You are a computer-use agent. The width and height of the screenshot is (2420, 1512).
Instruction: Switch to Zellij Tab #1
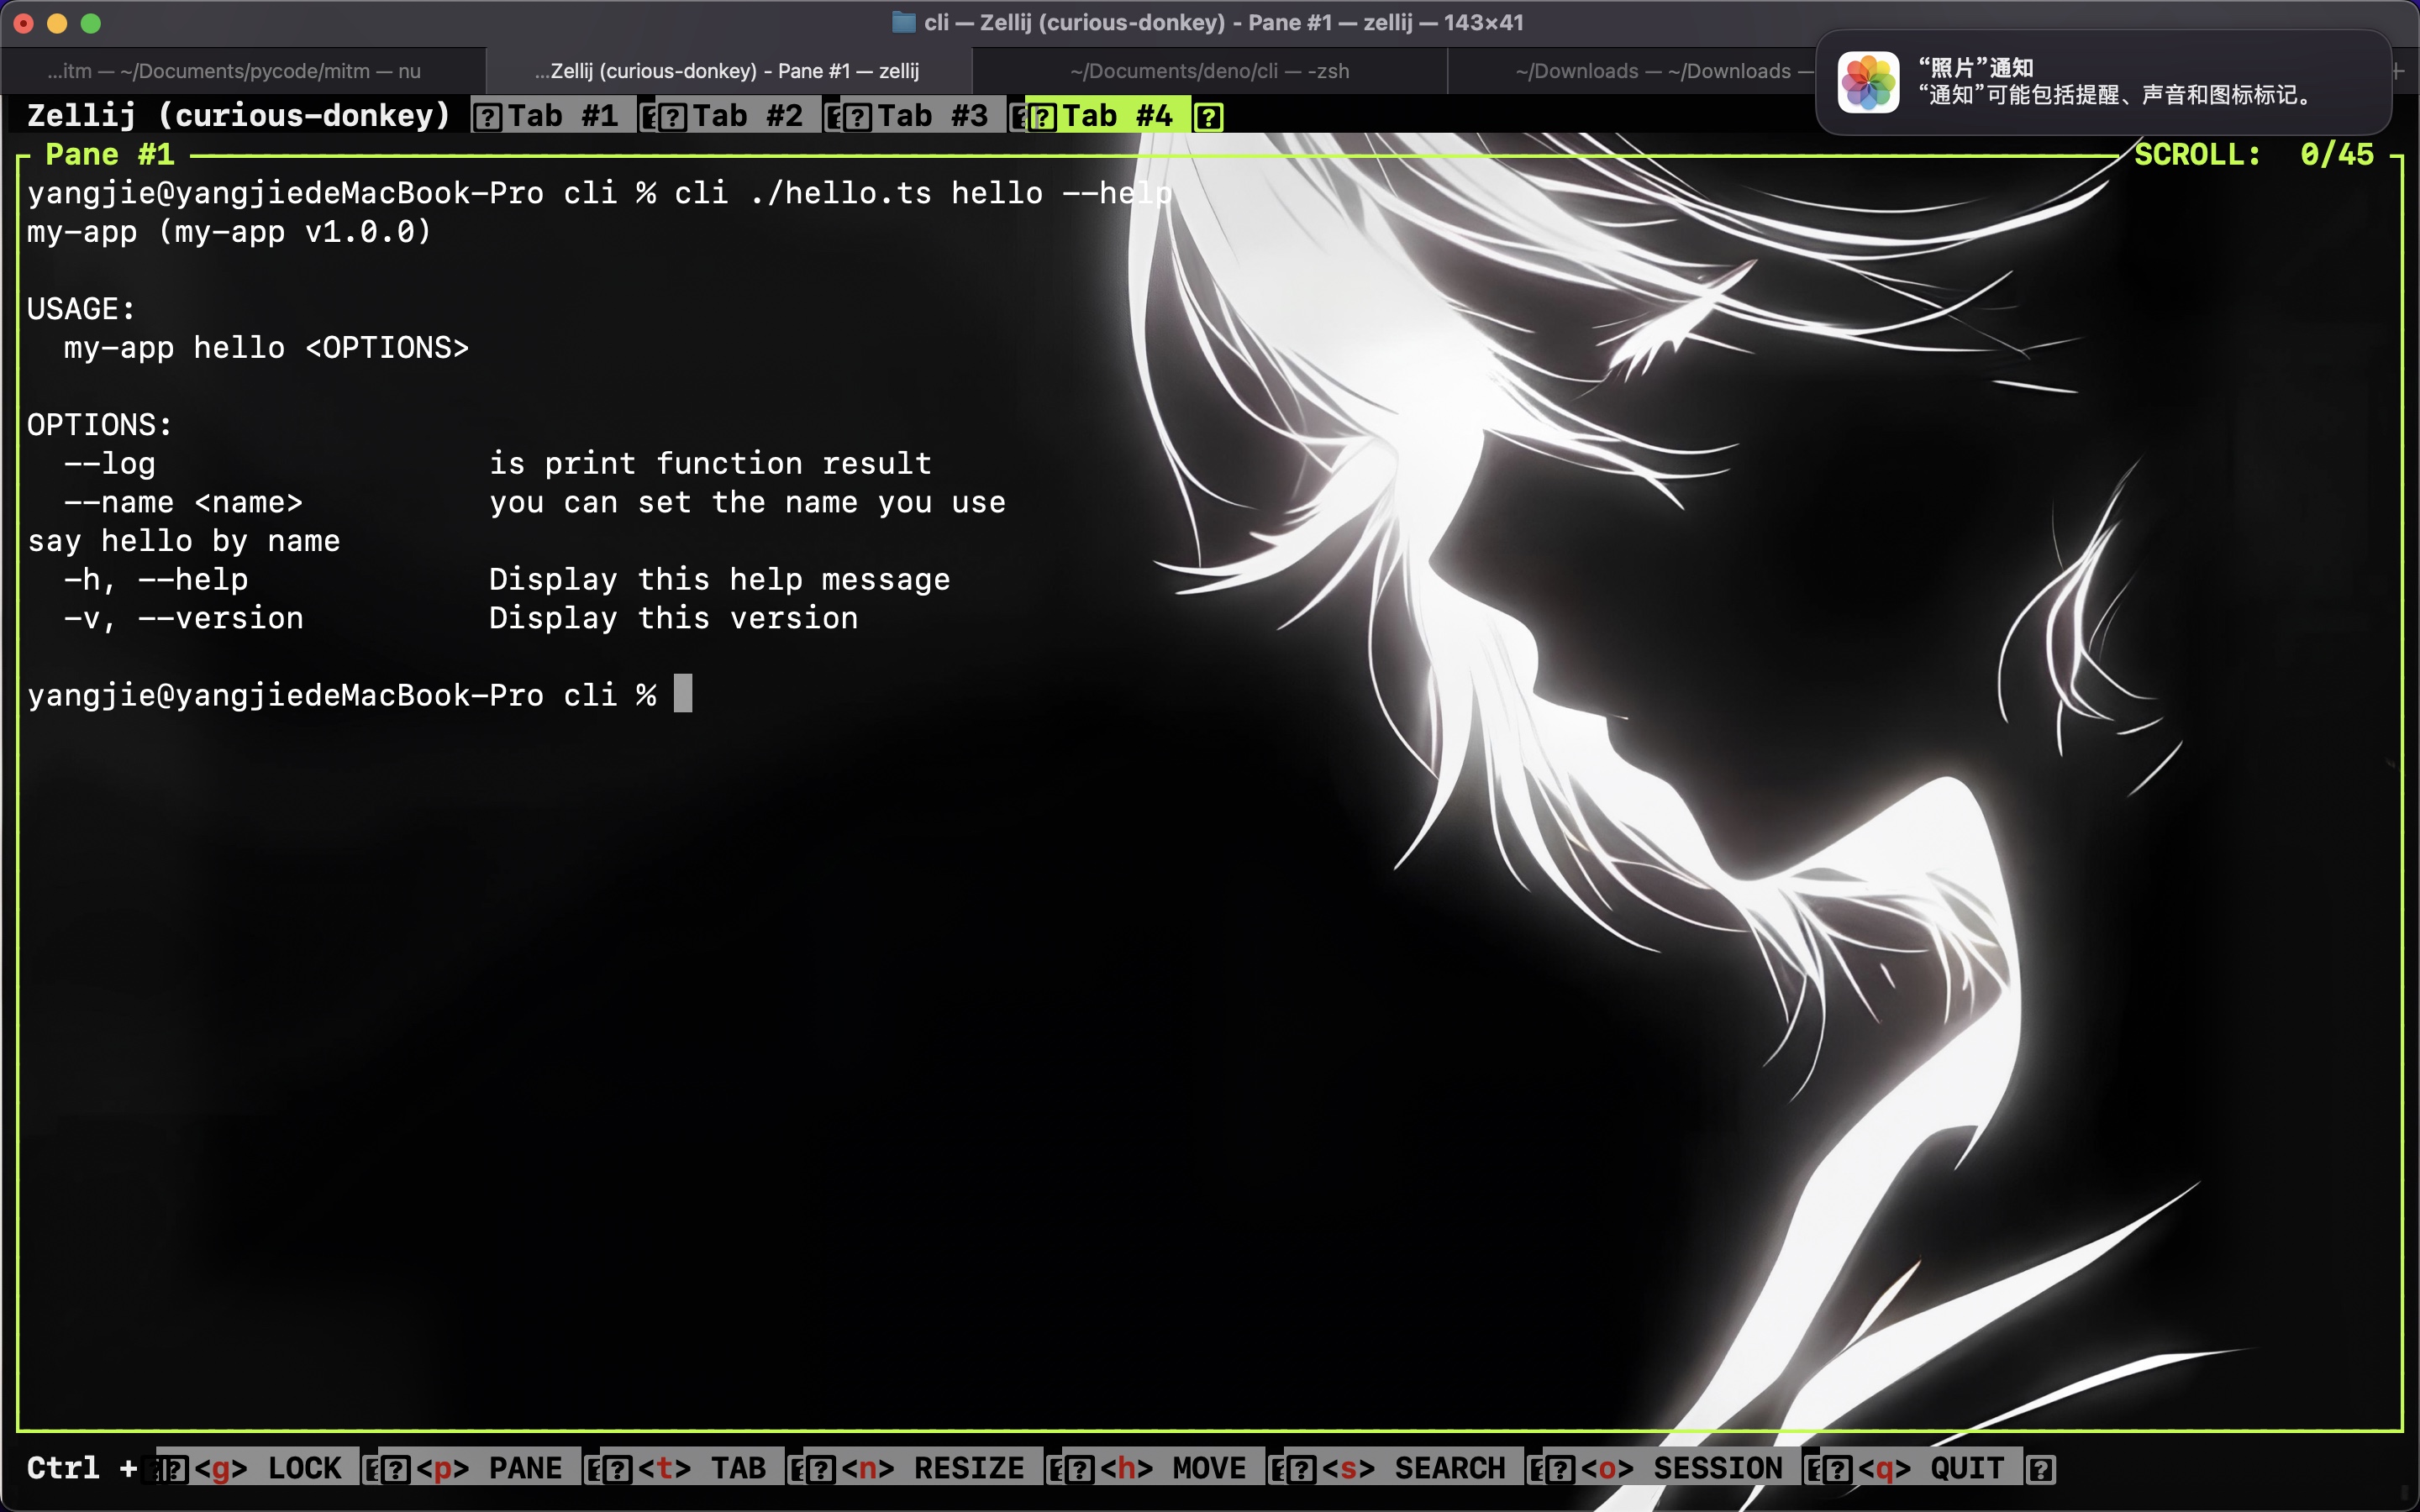pos(562,116)
